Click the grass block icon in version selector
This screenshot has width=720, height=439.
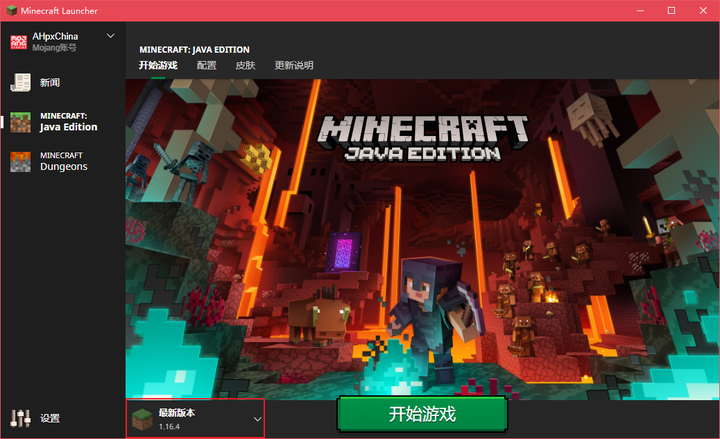(x=142, y=419)
